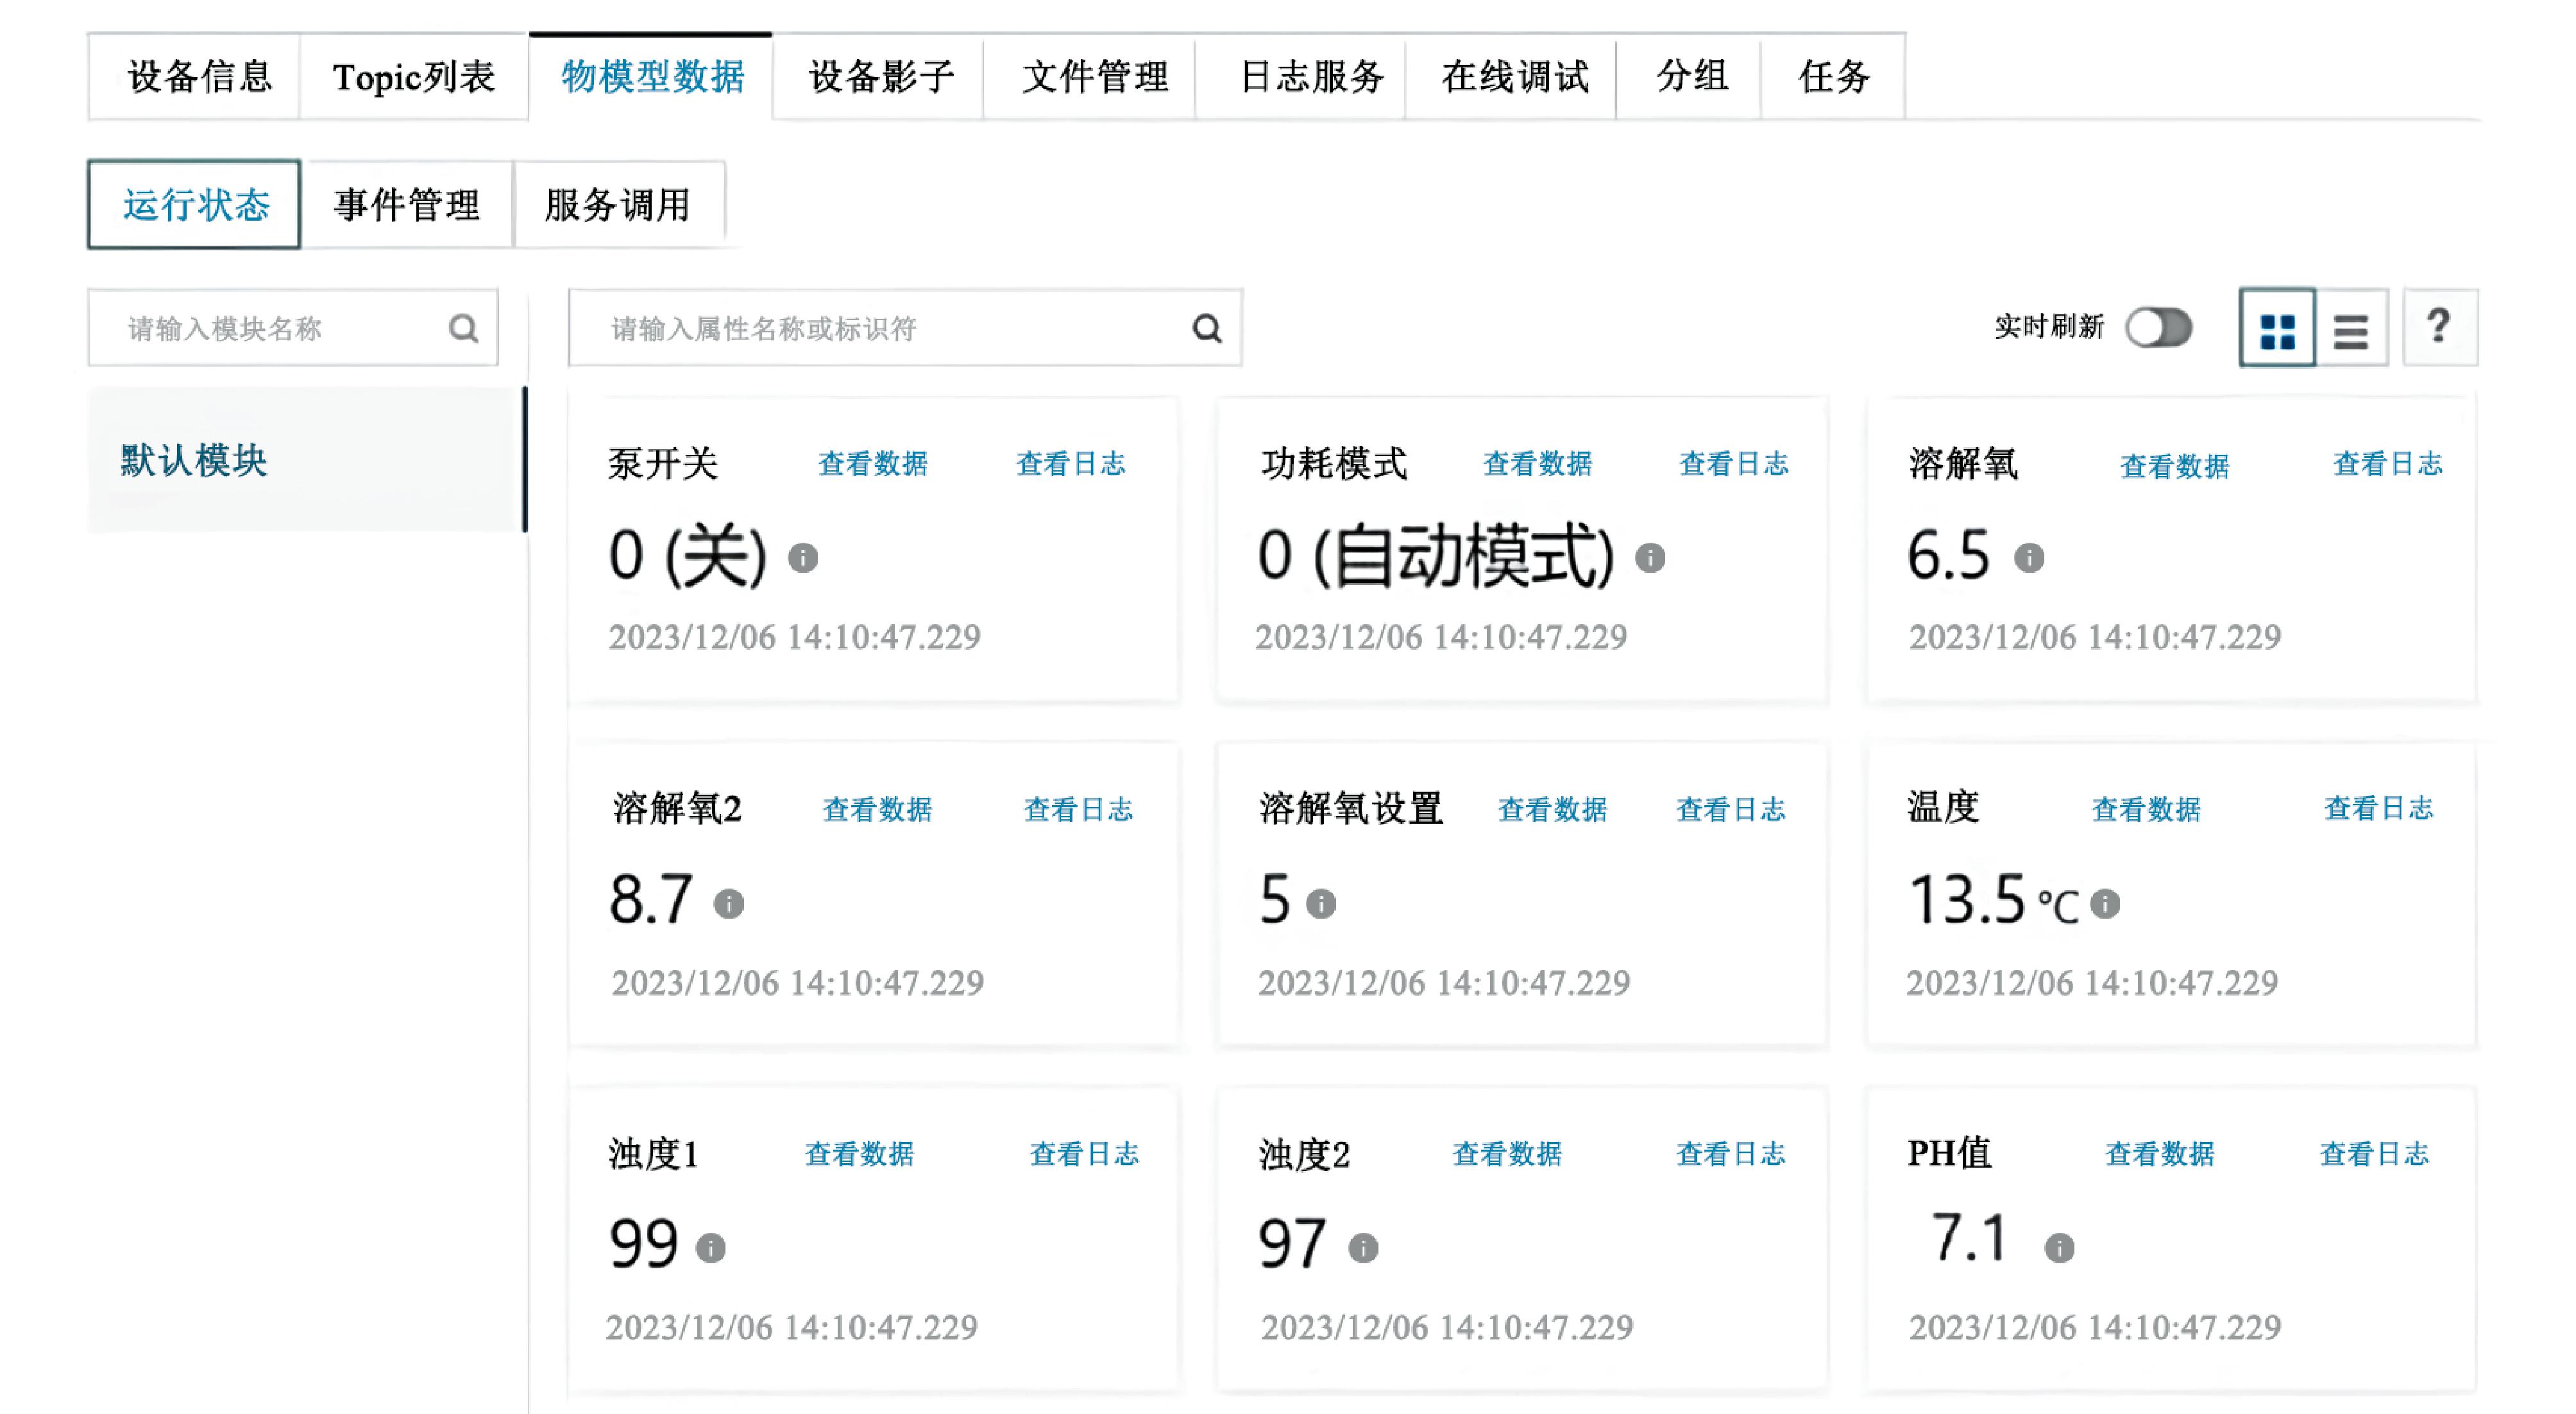Image resolution: width=2576 pixels, height=1414 pixels.
Task: Click 查看日志 for 功耗模式
Action: pyautogui.click(x=1734, y=464)
